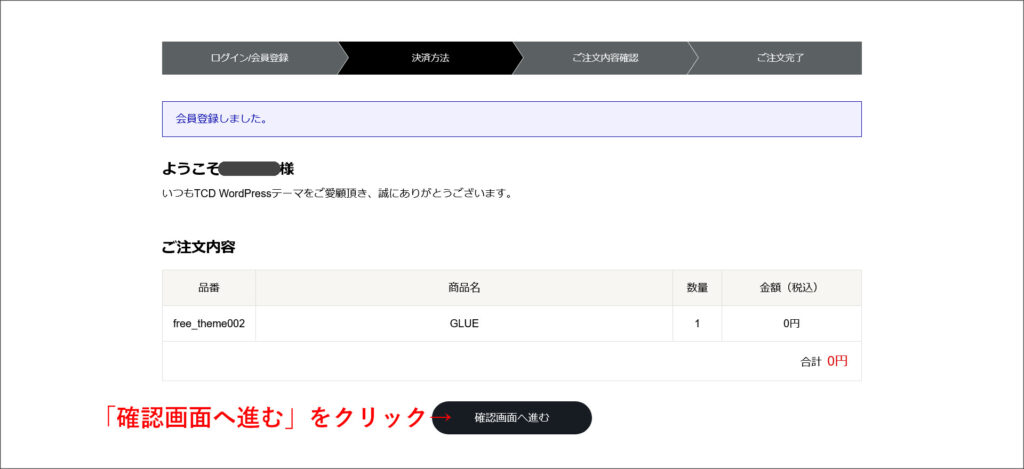The width and height of the screenshot is (1024, 469).
Task: Click the 商品名 column header
Action: click(x=464, y=288)
